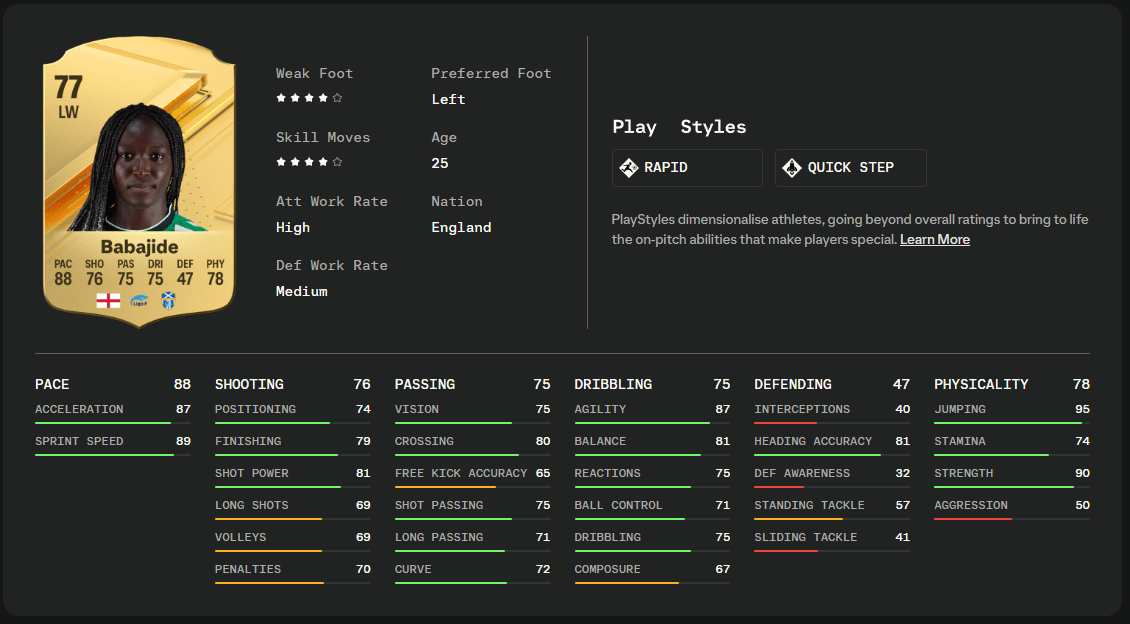Open the Learn More link
1130x624 pixels.
pyautogui.click(x=935, y=240)
